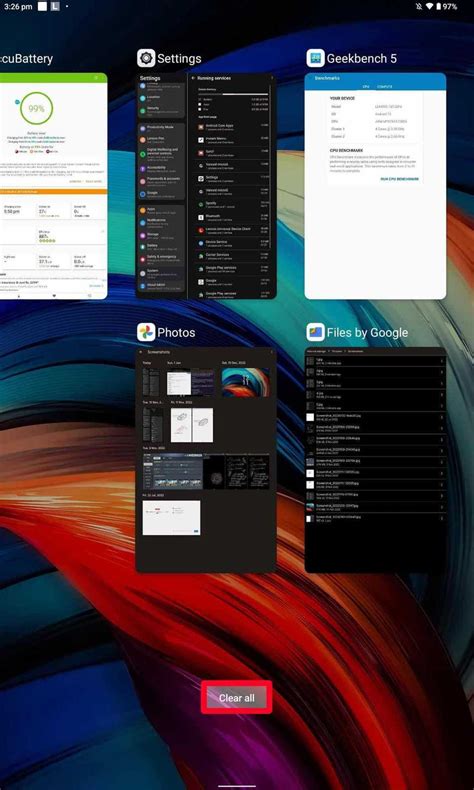
Task: Tap the L notification icon in status bar
Action: point(55,7)
